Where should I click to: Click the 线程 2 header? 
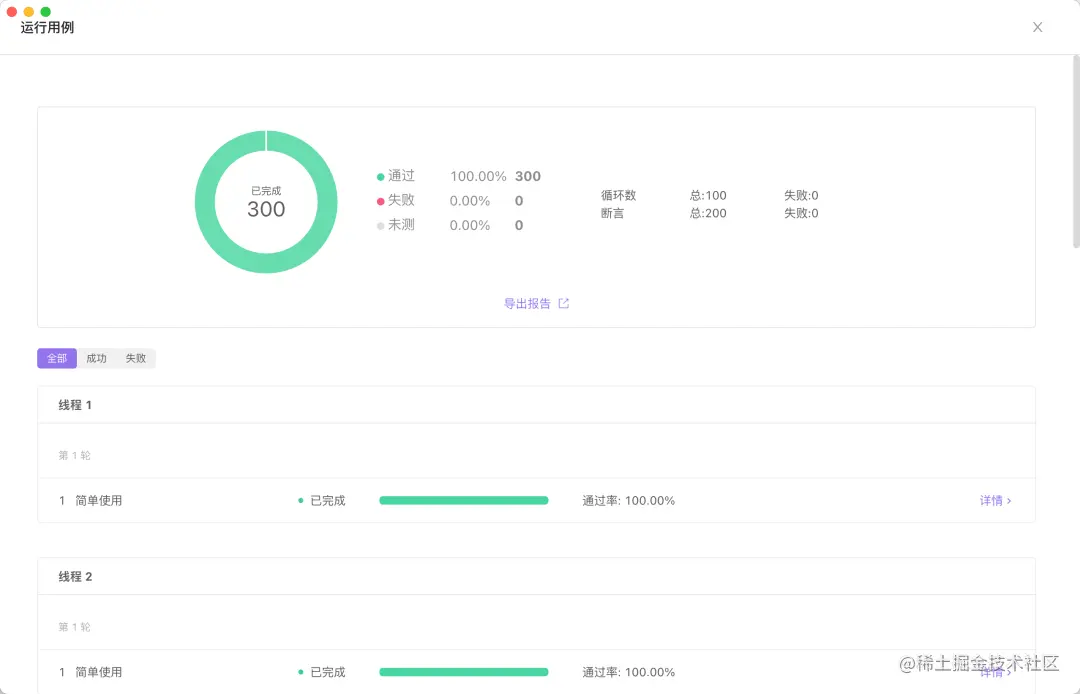tap(536, 576)
